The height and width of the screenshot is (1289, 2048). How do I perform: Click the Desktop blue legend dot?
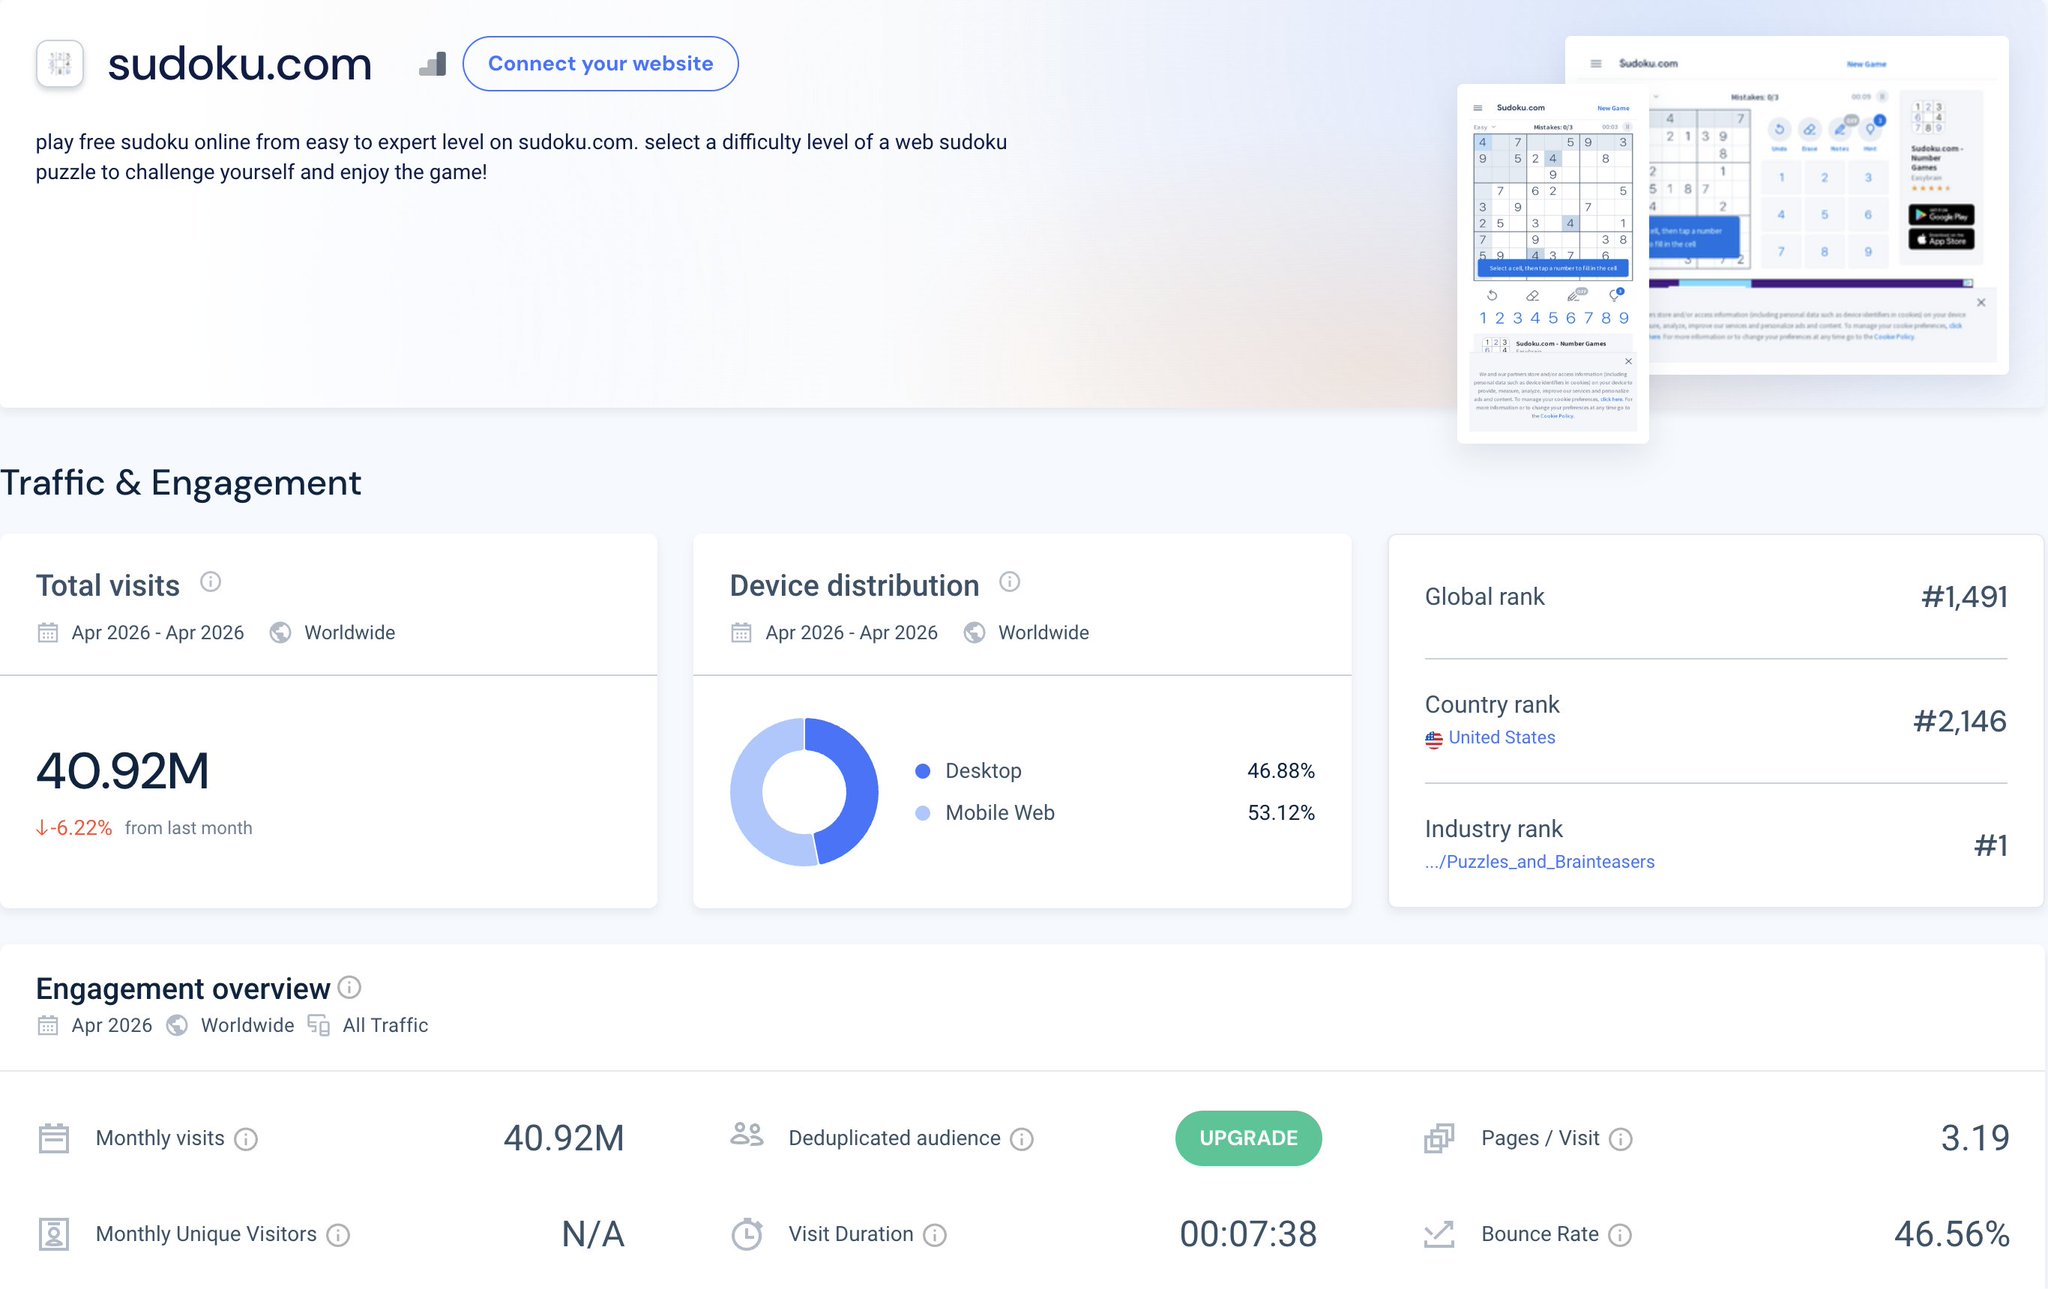(x=923, y=771)
